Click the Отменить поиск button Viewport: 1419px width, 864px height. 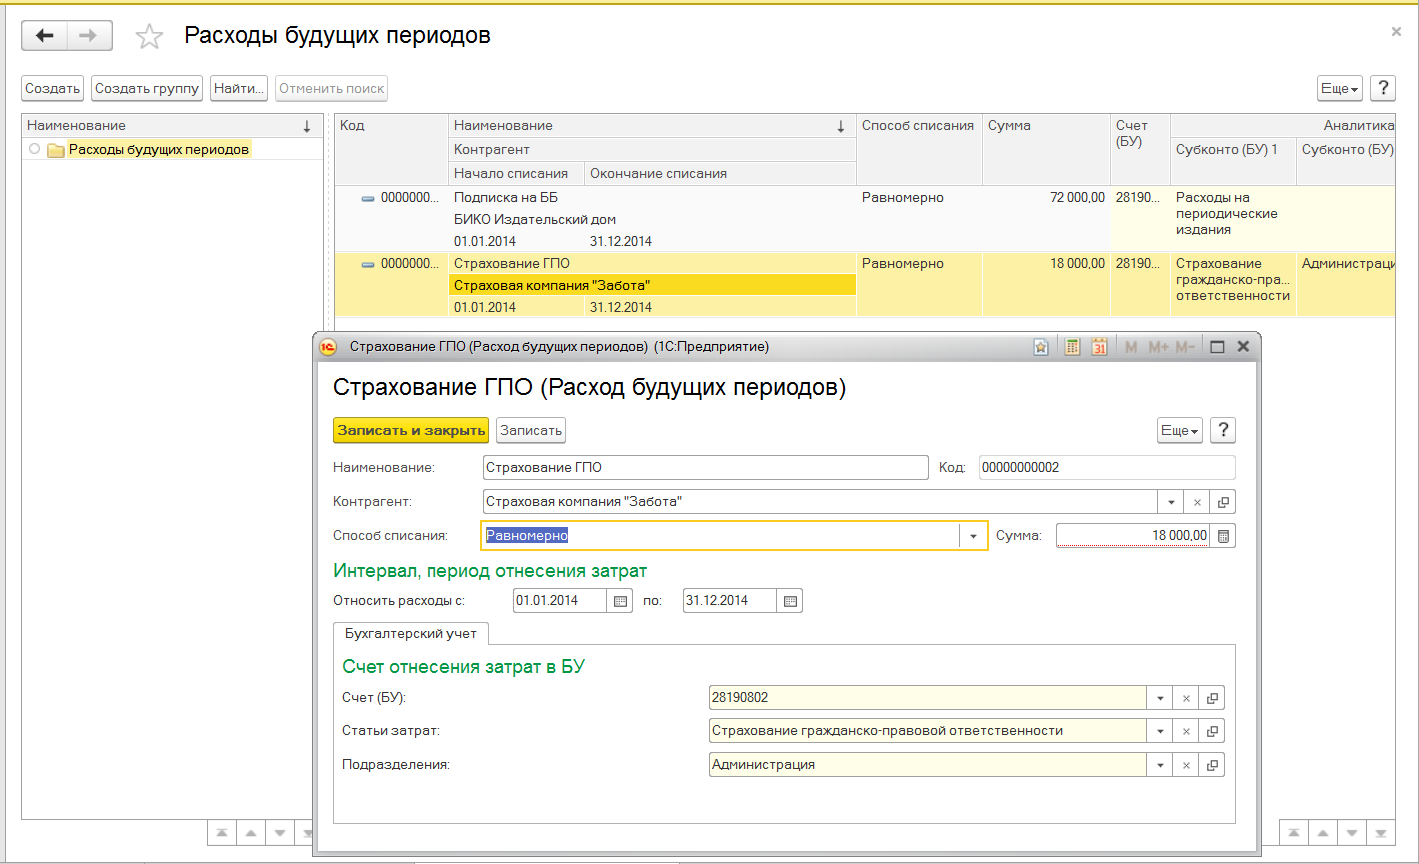click(x=332, y=88)
